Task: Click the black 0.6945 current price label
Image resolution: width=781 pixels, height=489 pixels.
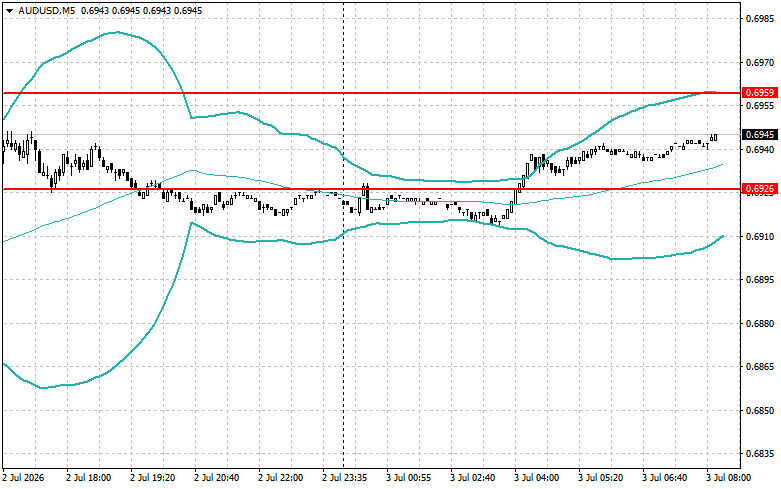Action: pyautogui.click(x=760, y=134)
